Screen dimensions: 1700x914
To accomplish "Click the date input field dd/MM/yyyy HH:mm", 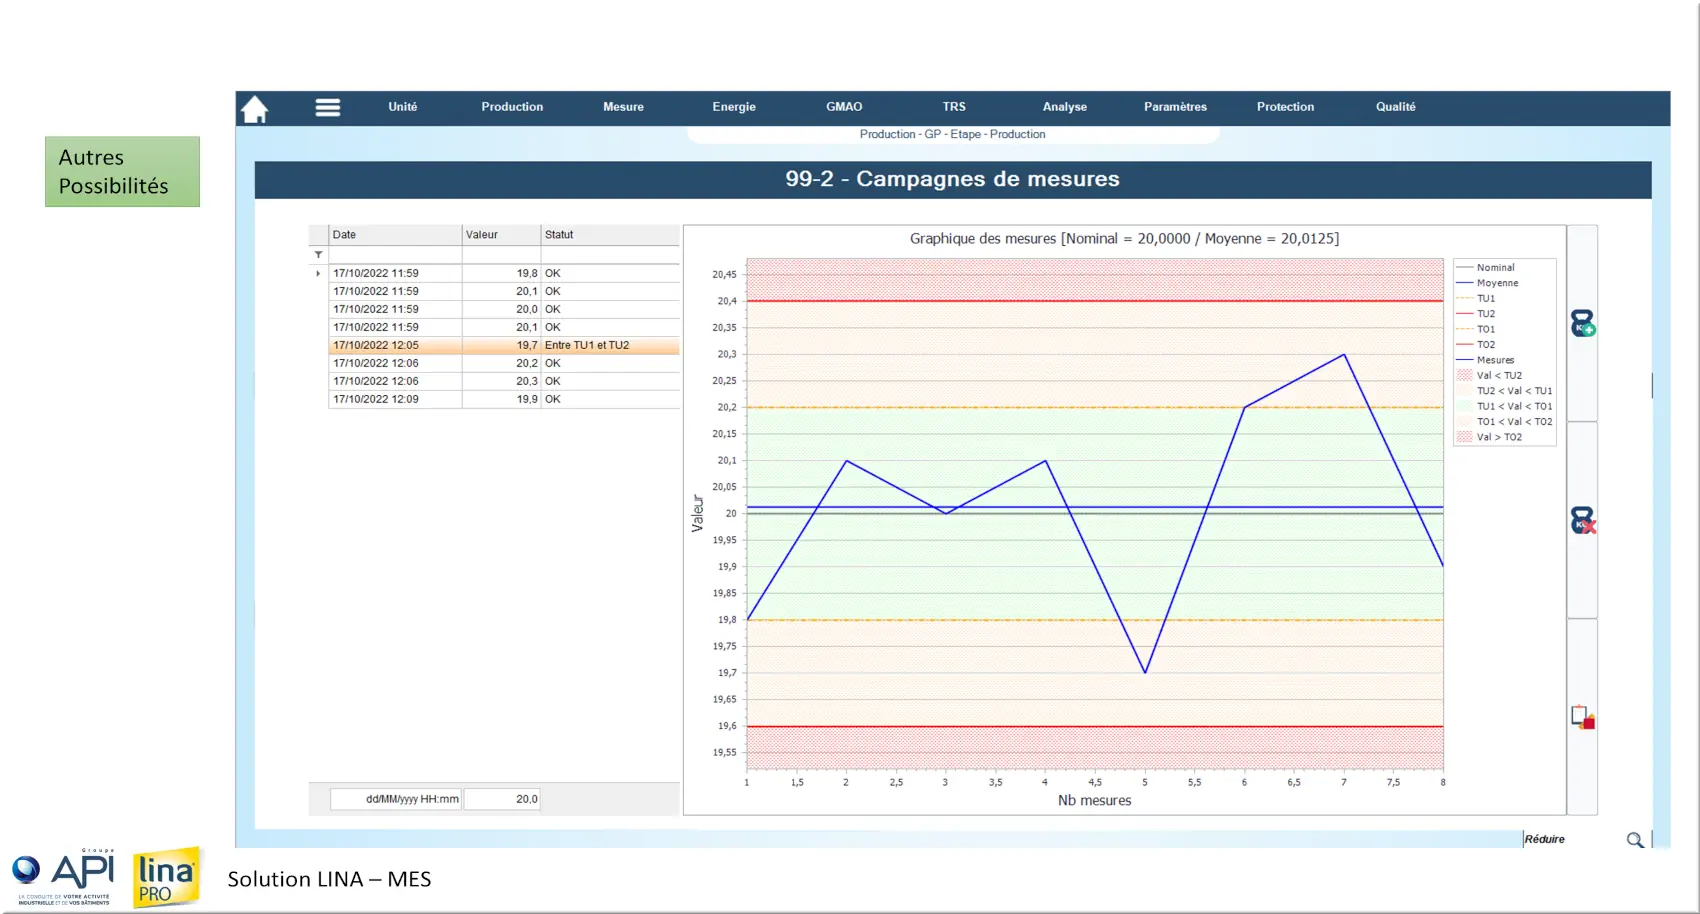I will [396, 799].
